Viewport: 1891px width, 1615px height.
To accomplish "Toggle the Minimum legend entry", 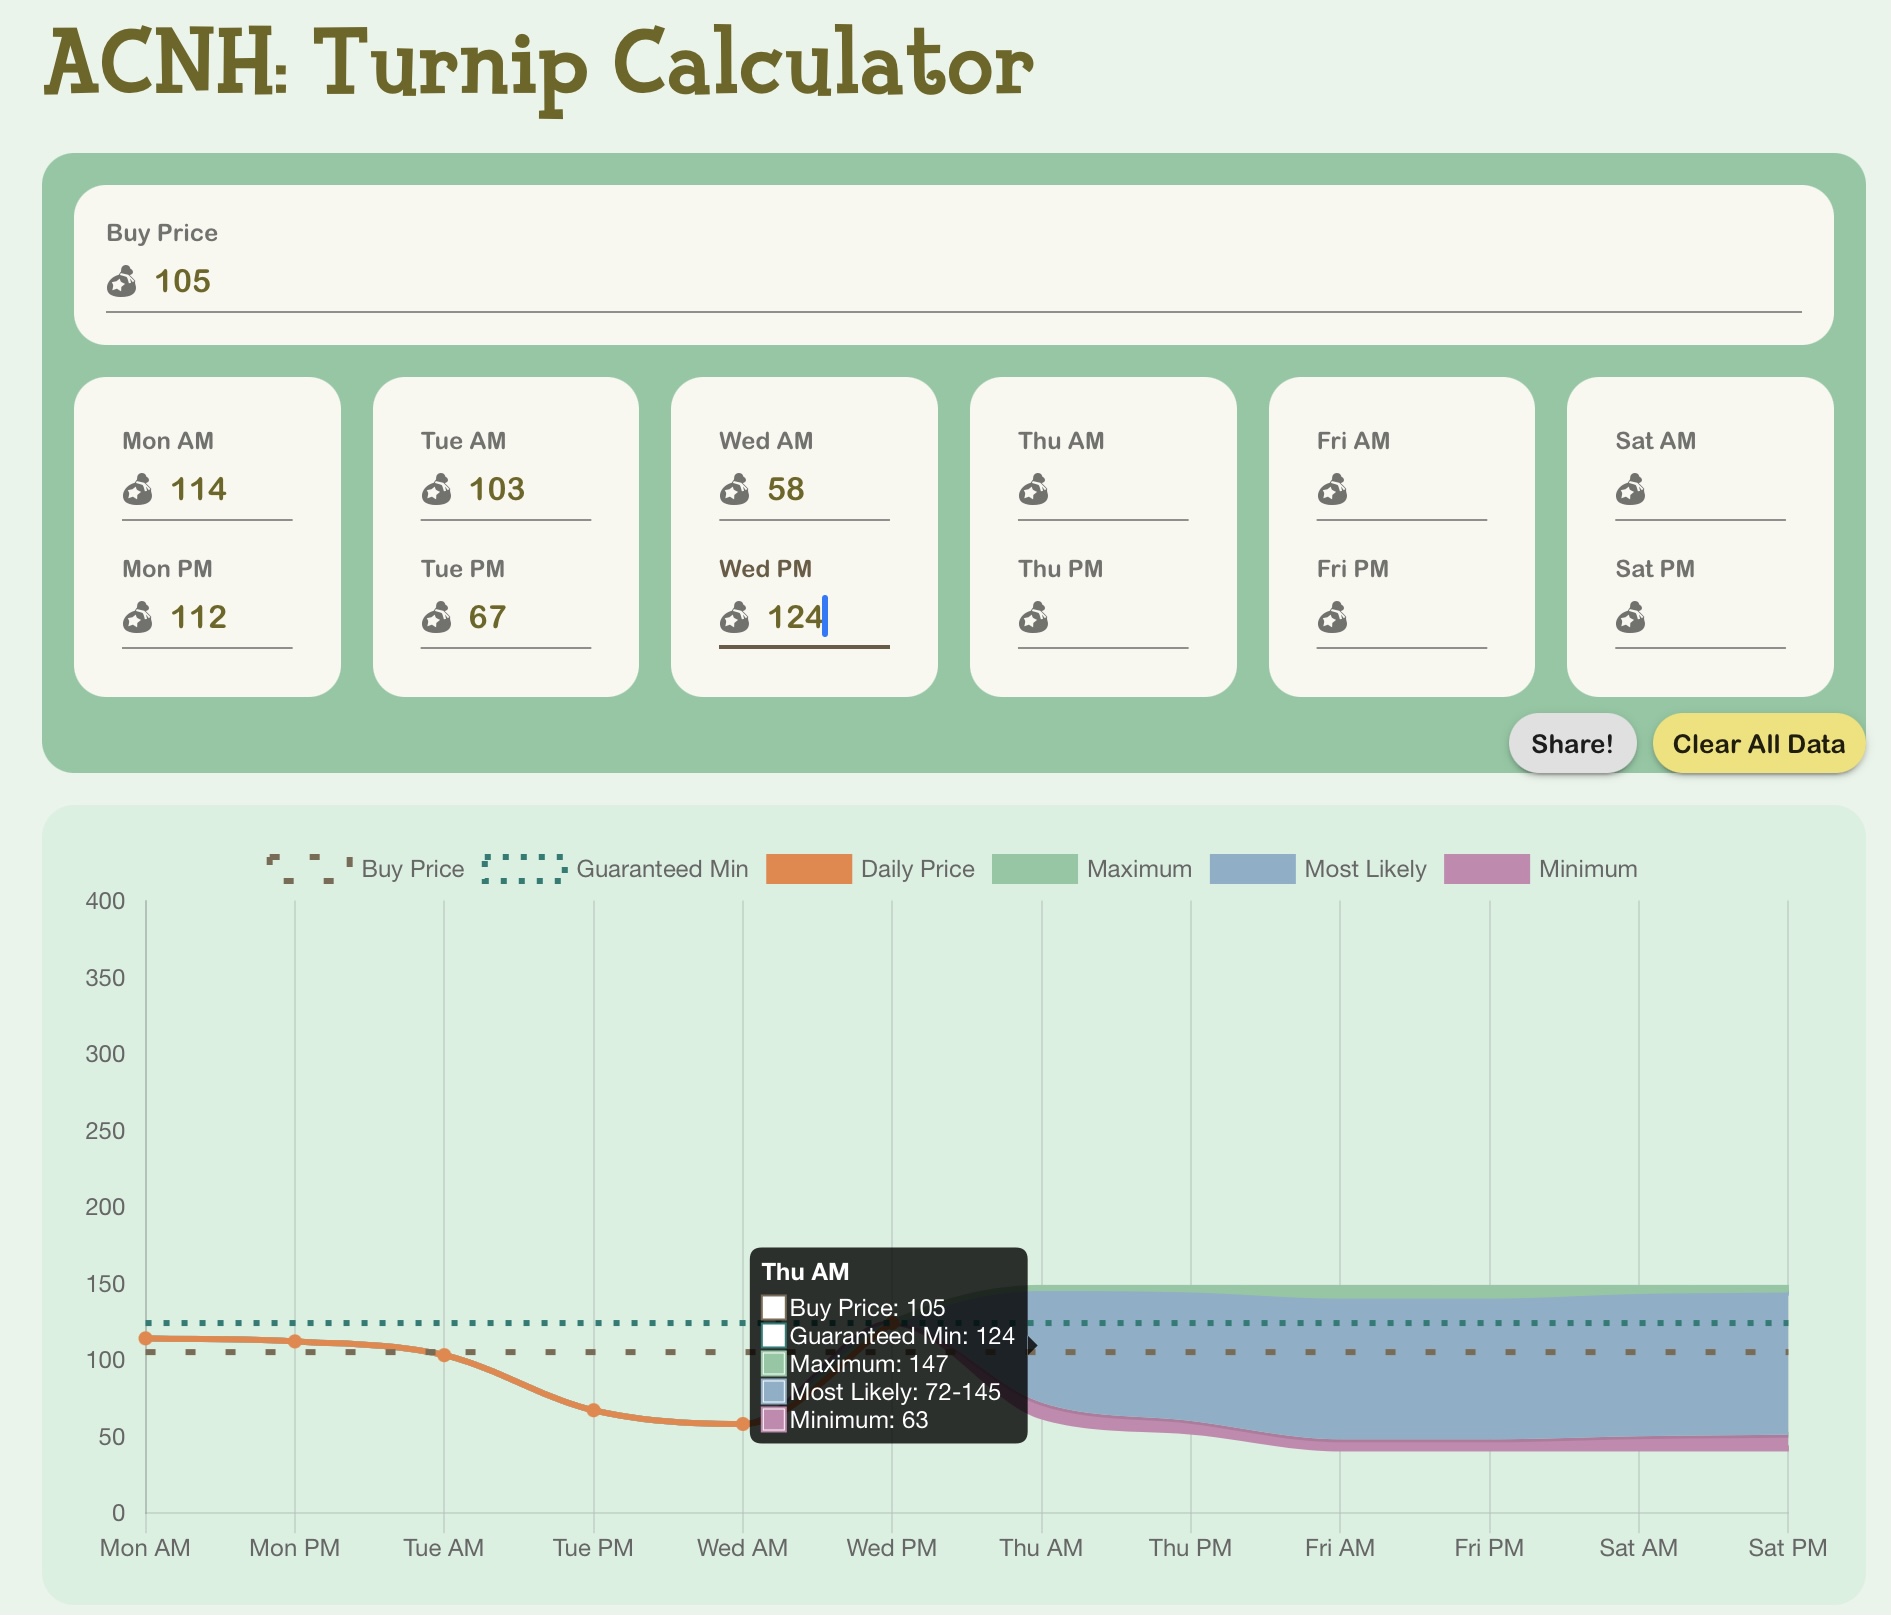I will point(1540,869).
